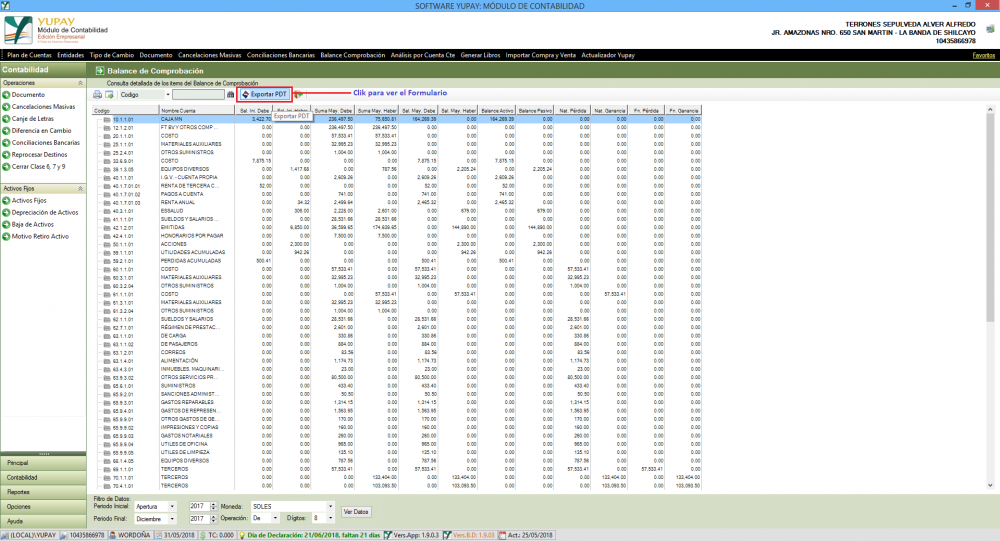Open the Importar Compra y Venta menu
The width and height of the screenshot is (1000, 541).
point(541,55)
